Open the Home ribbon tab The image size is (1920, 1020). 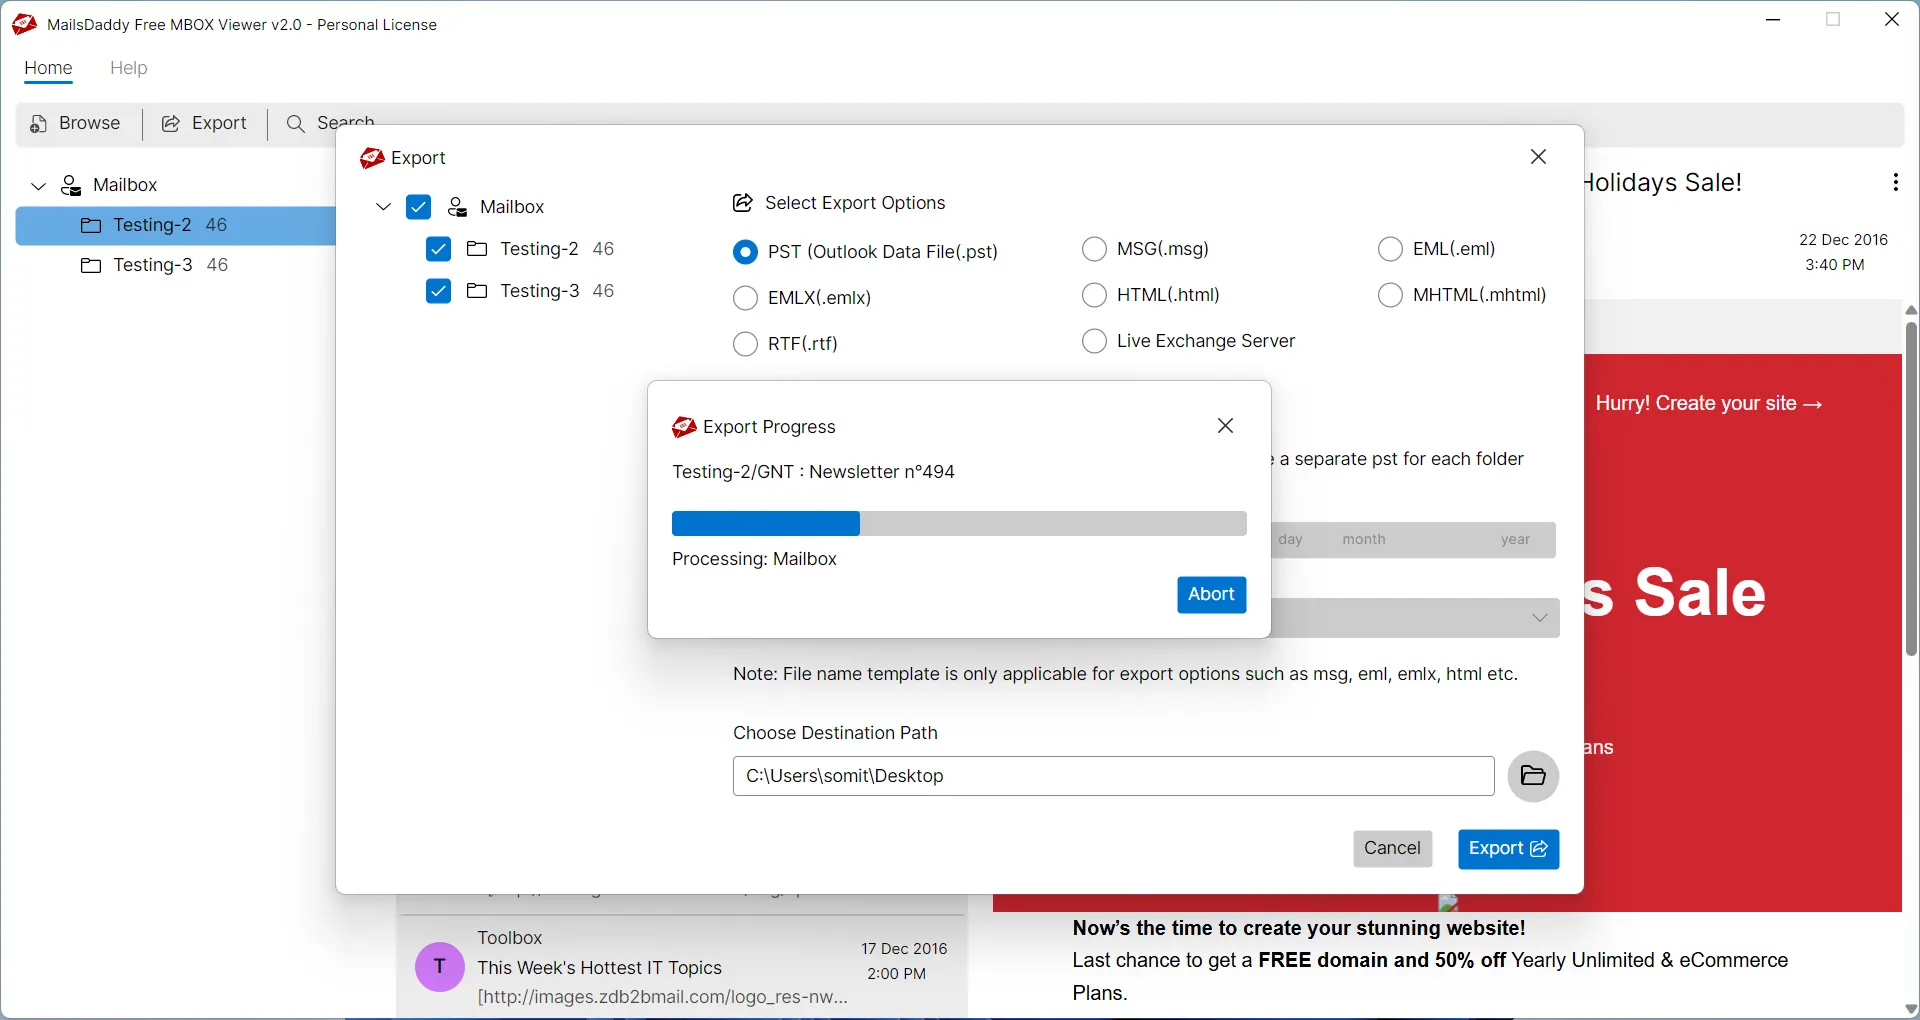point(47,68)
